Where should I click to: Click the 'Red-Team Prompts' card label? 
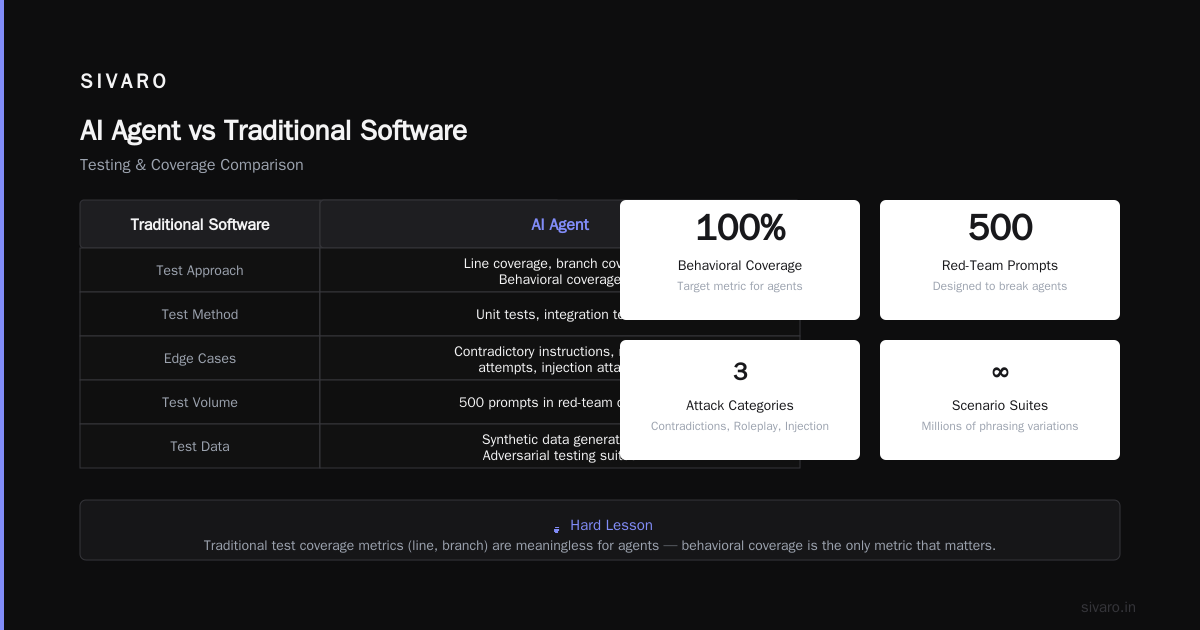[x=1000, y=265]
